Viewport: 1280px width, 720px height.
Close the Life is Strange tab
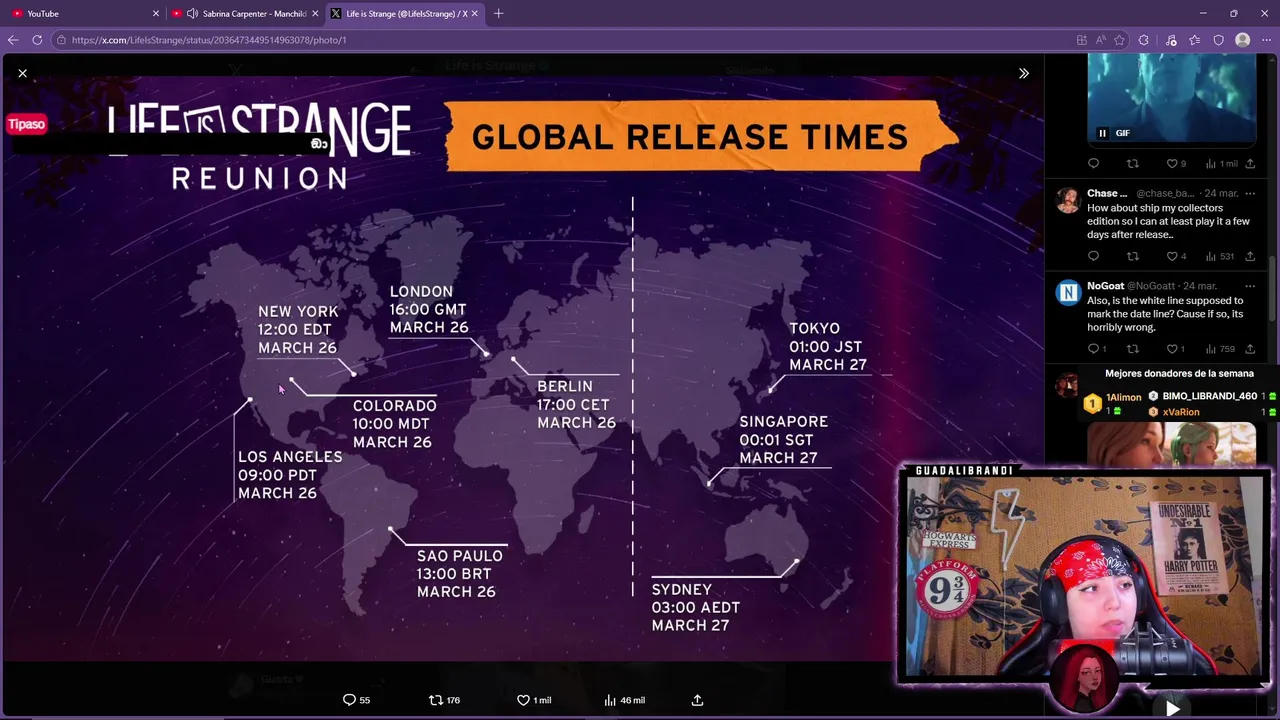[474, 13]
